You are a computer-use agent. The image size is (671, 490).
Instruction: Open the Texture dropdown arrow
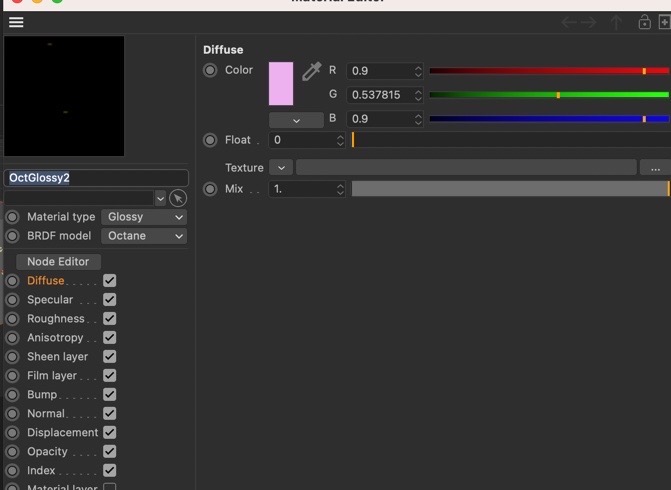coord(281,167)
